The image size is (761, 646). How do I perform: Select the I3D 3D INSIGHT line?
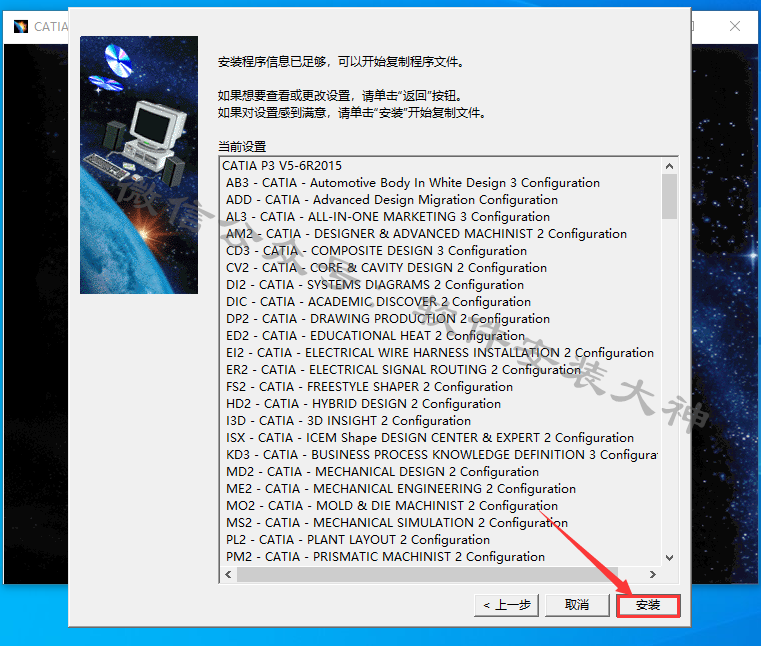click(x=348, y=421)
